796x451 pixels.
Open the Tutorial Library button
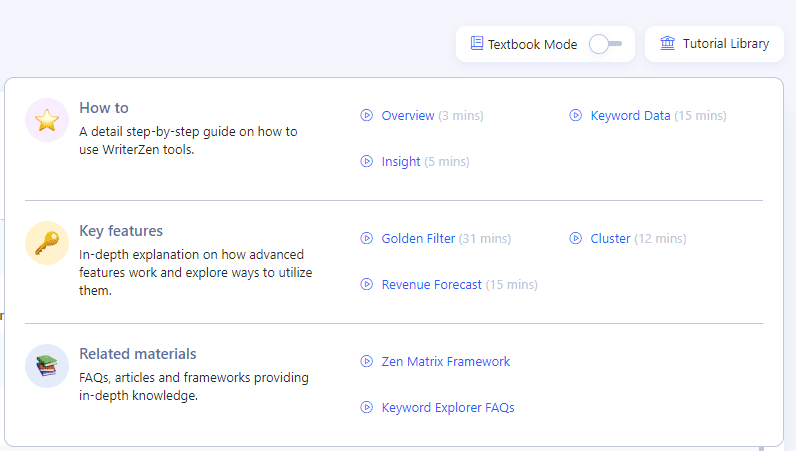[x=714, y=44]
